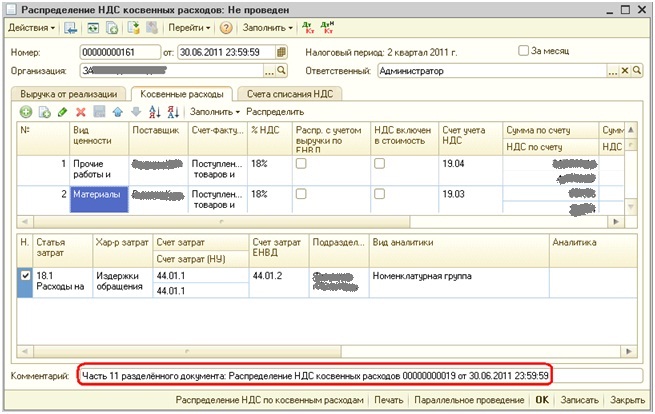The image size is (655, 414).
Task: Open the Счета списания НДС tab
Action: click(x=292, y=93)
